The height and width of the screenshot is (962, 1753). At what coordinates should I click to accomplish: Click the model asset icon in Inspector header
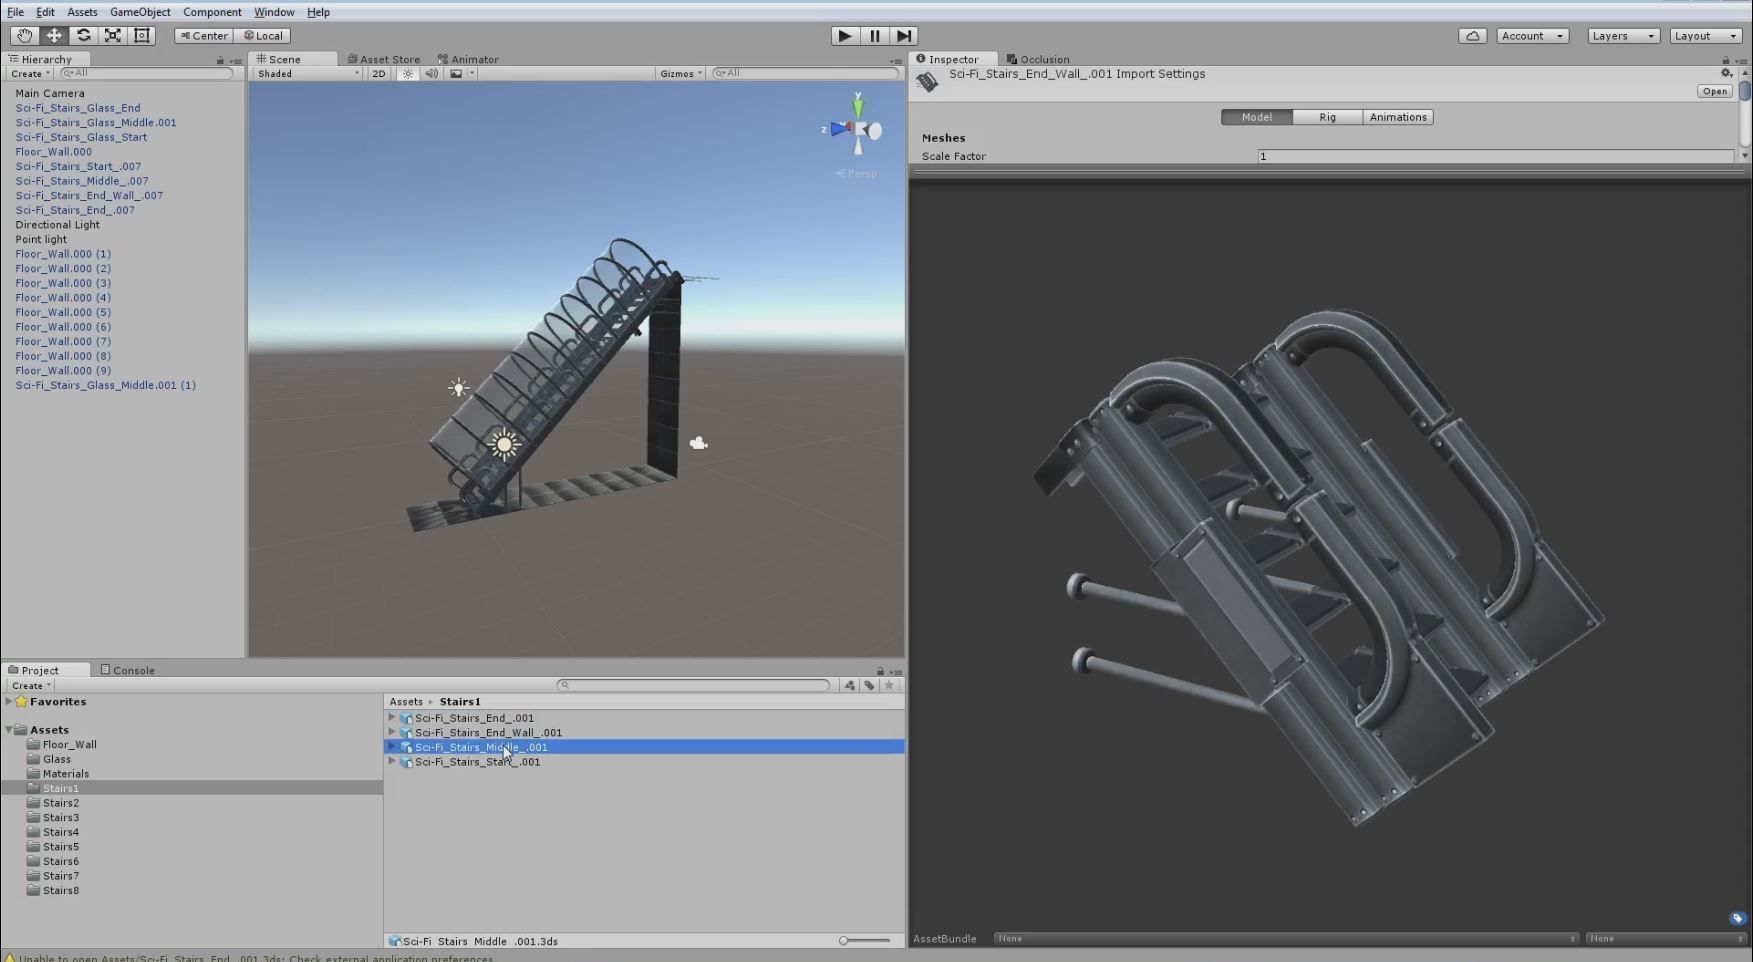[x=927, y=82]
